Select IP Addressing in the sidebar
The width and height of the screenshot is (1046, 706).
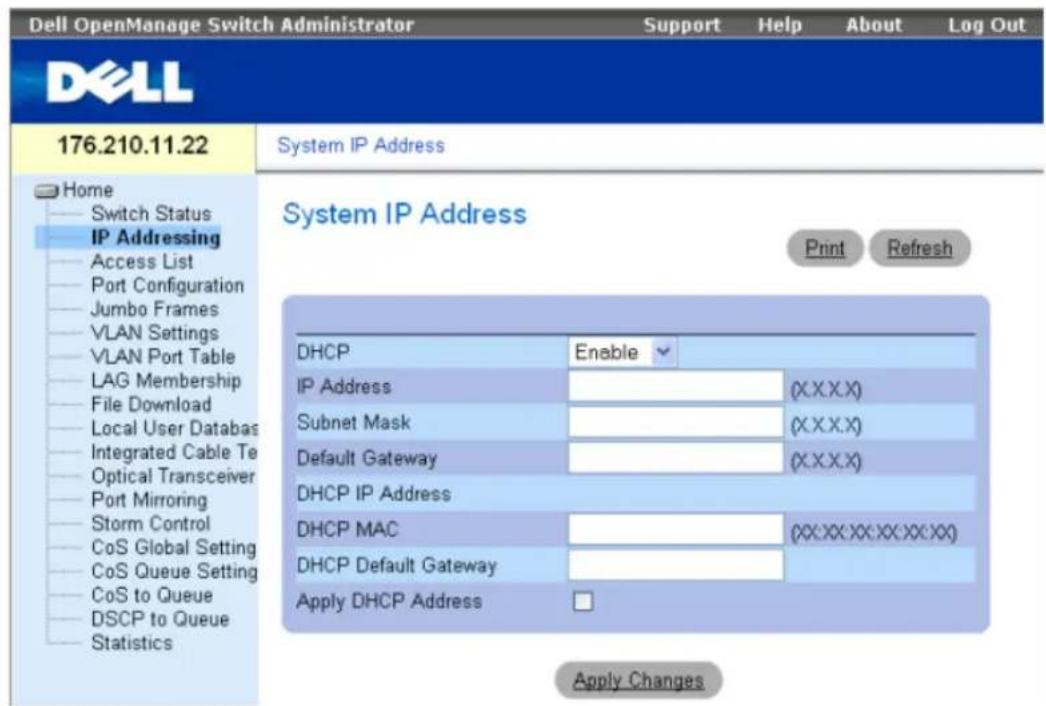coord(155,238)
